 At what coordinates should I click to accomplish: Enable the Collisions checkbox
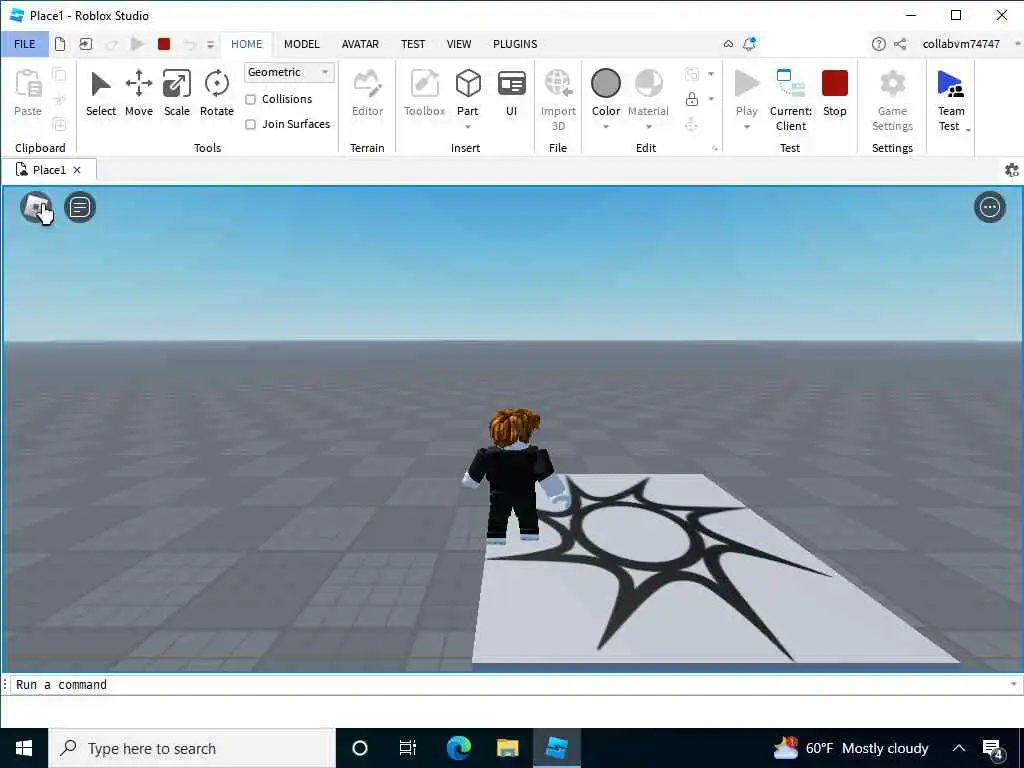[250, 99]
